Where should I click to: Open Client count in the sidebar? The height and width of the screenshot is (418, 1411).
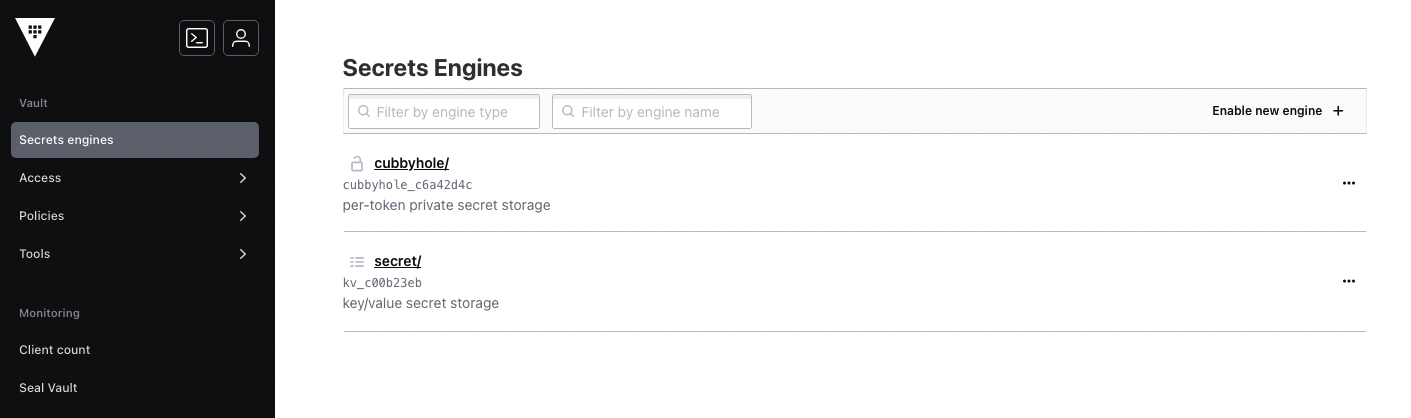(x=55, y=350)
